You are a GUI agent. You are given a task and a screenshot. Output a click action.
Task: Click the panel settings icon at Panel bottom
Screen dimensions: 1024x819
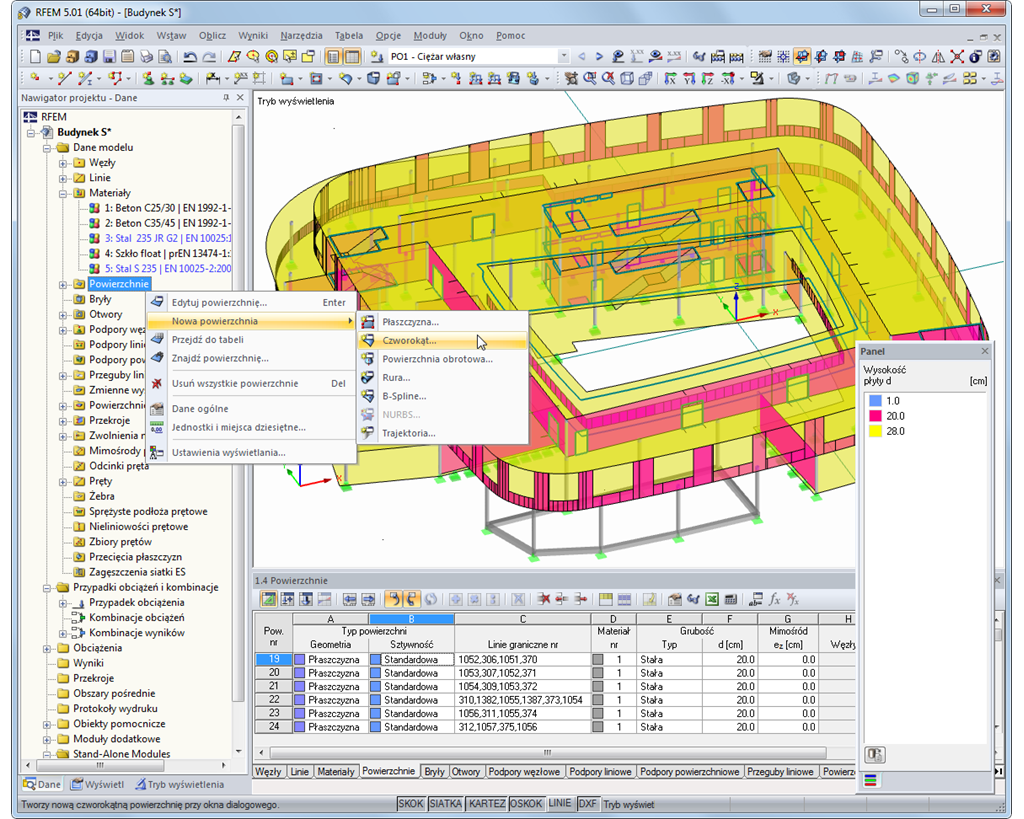point(874,755)
